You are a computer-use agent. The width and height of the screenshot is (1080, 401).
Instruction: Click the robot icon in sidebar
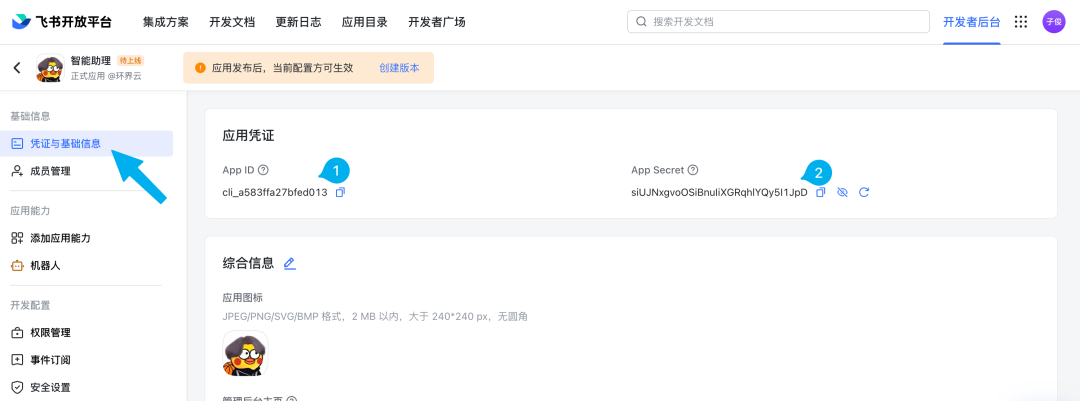tap(18, 265)
